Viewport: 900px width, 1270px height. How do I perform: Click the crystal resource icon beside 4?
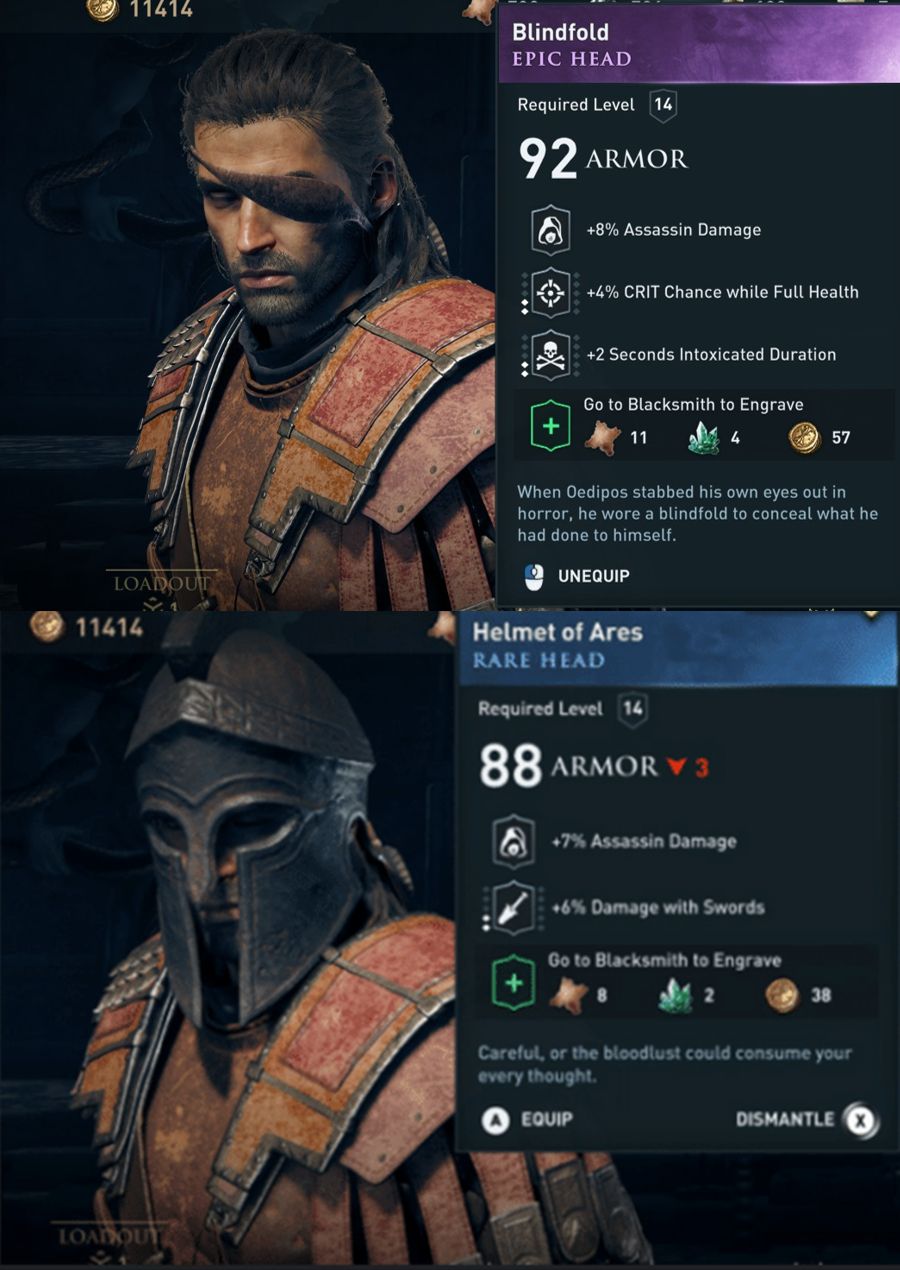point(703,437)
